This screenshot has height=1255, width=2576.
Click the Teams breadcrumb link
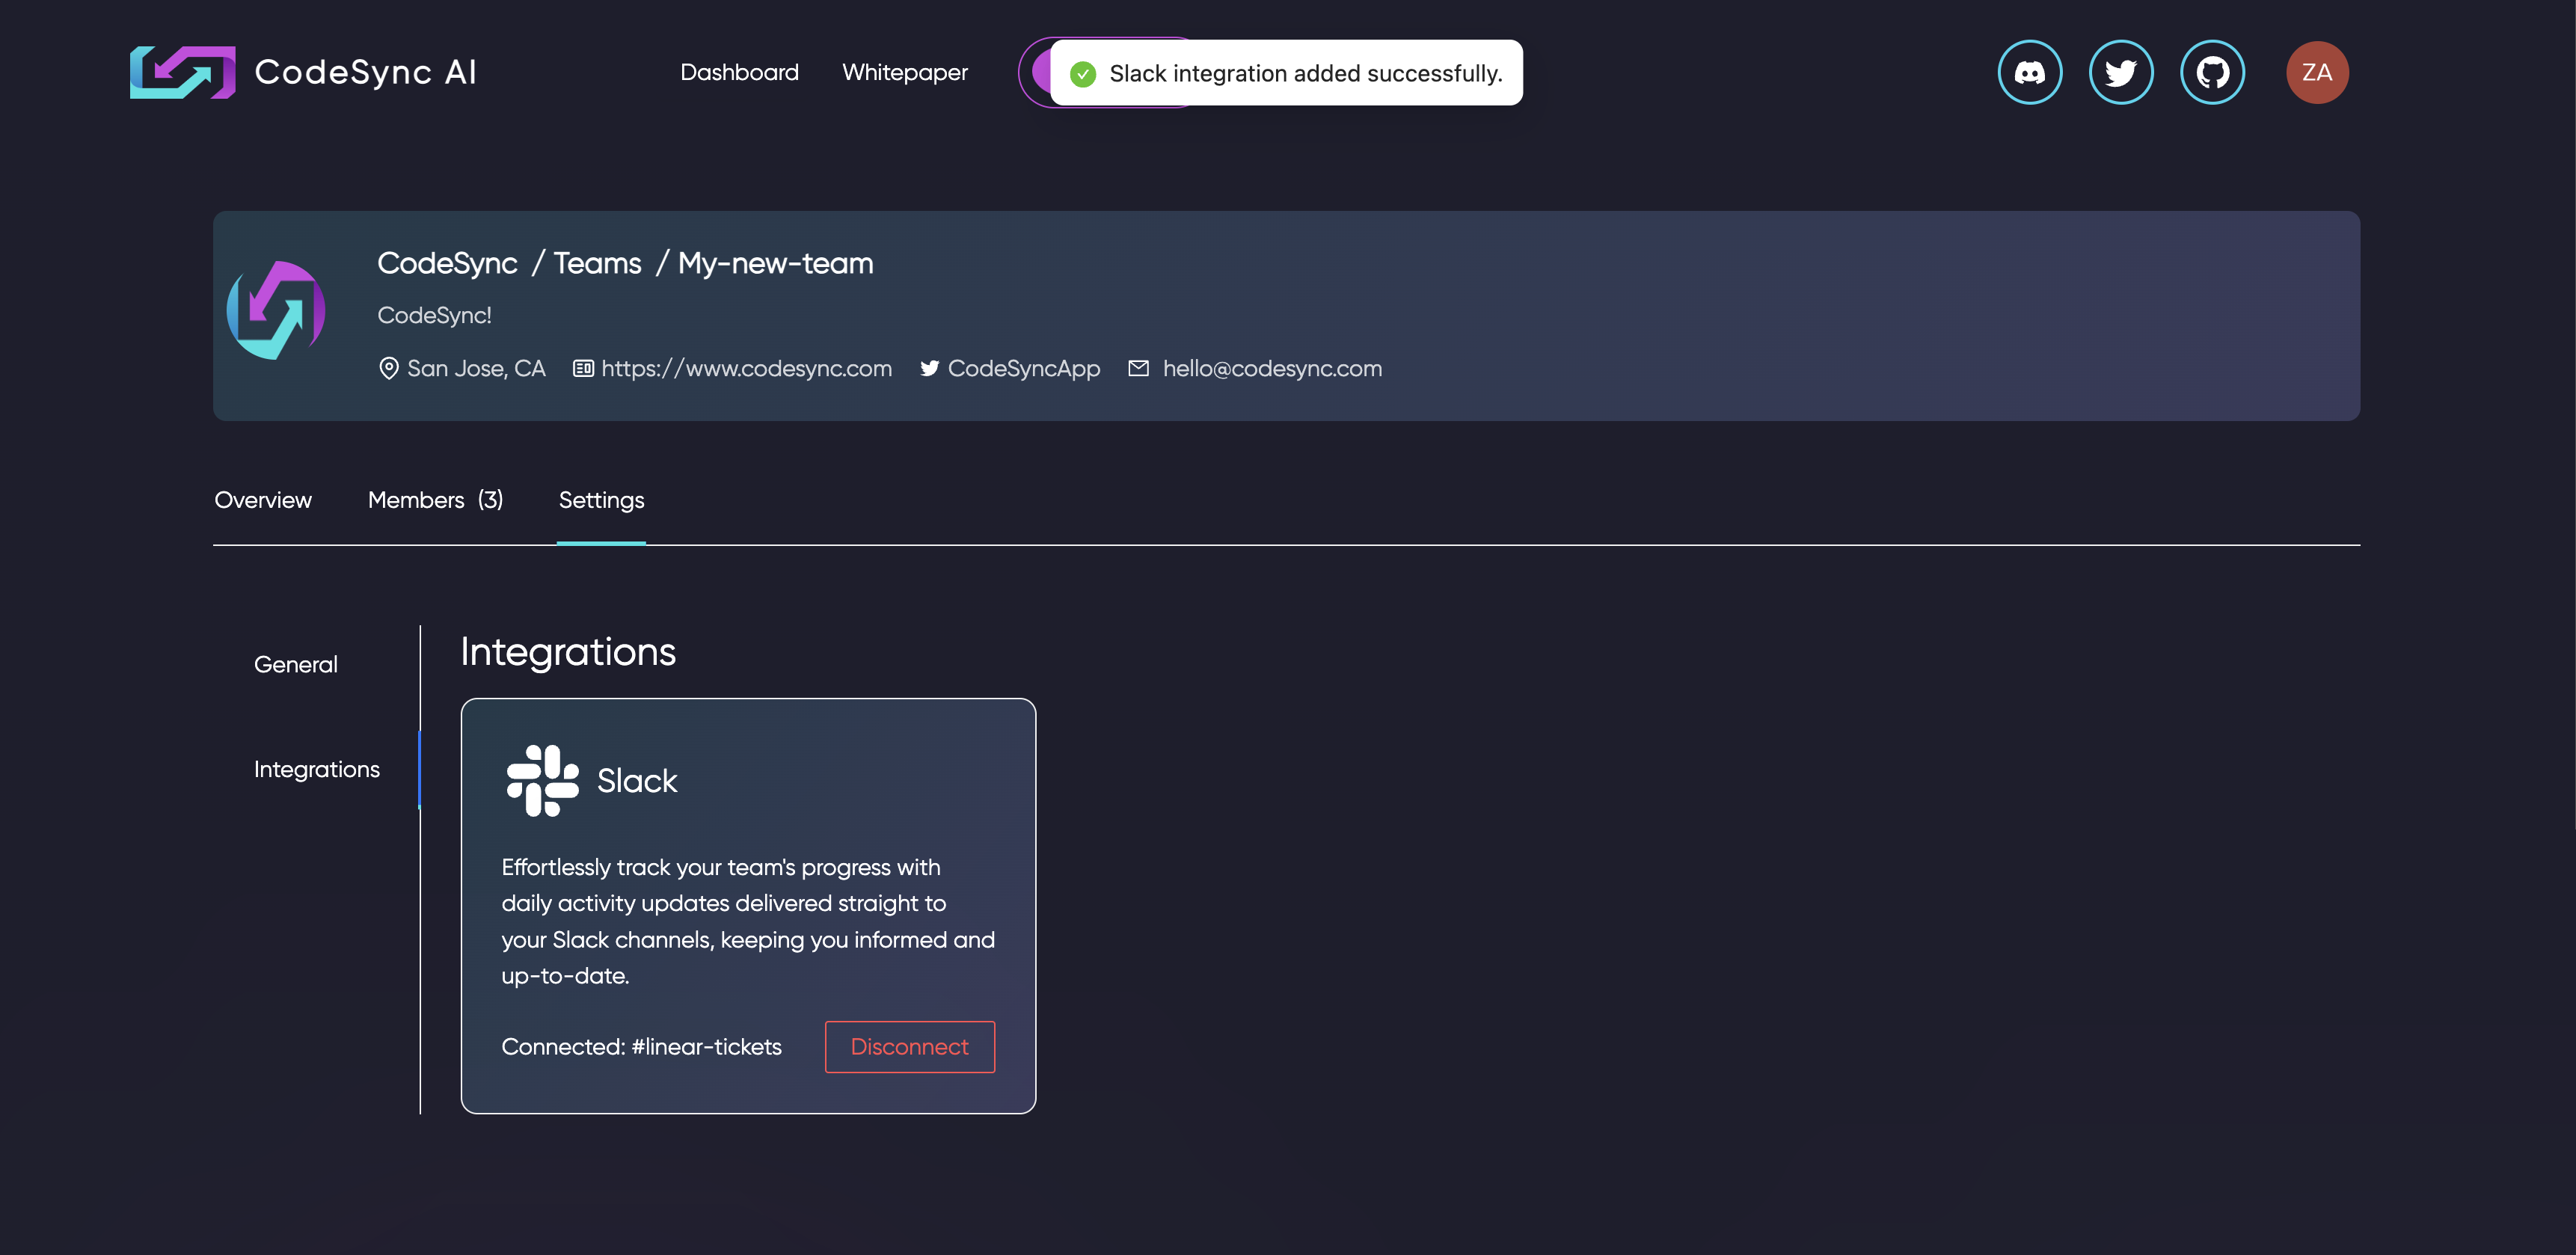point(597,263)
